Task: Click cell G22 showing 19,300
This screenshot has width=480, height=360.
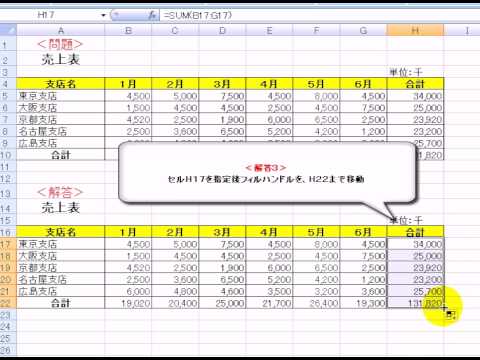Action: coord(363,303)
